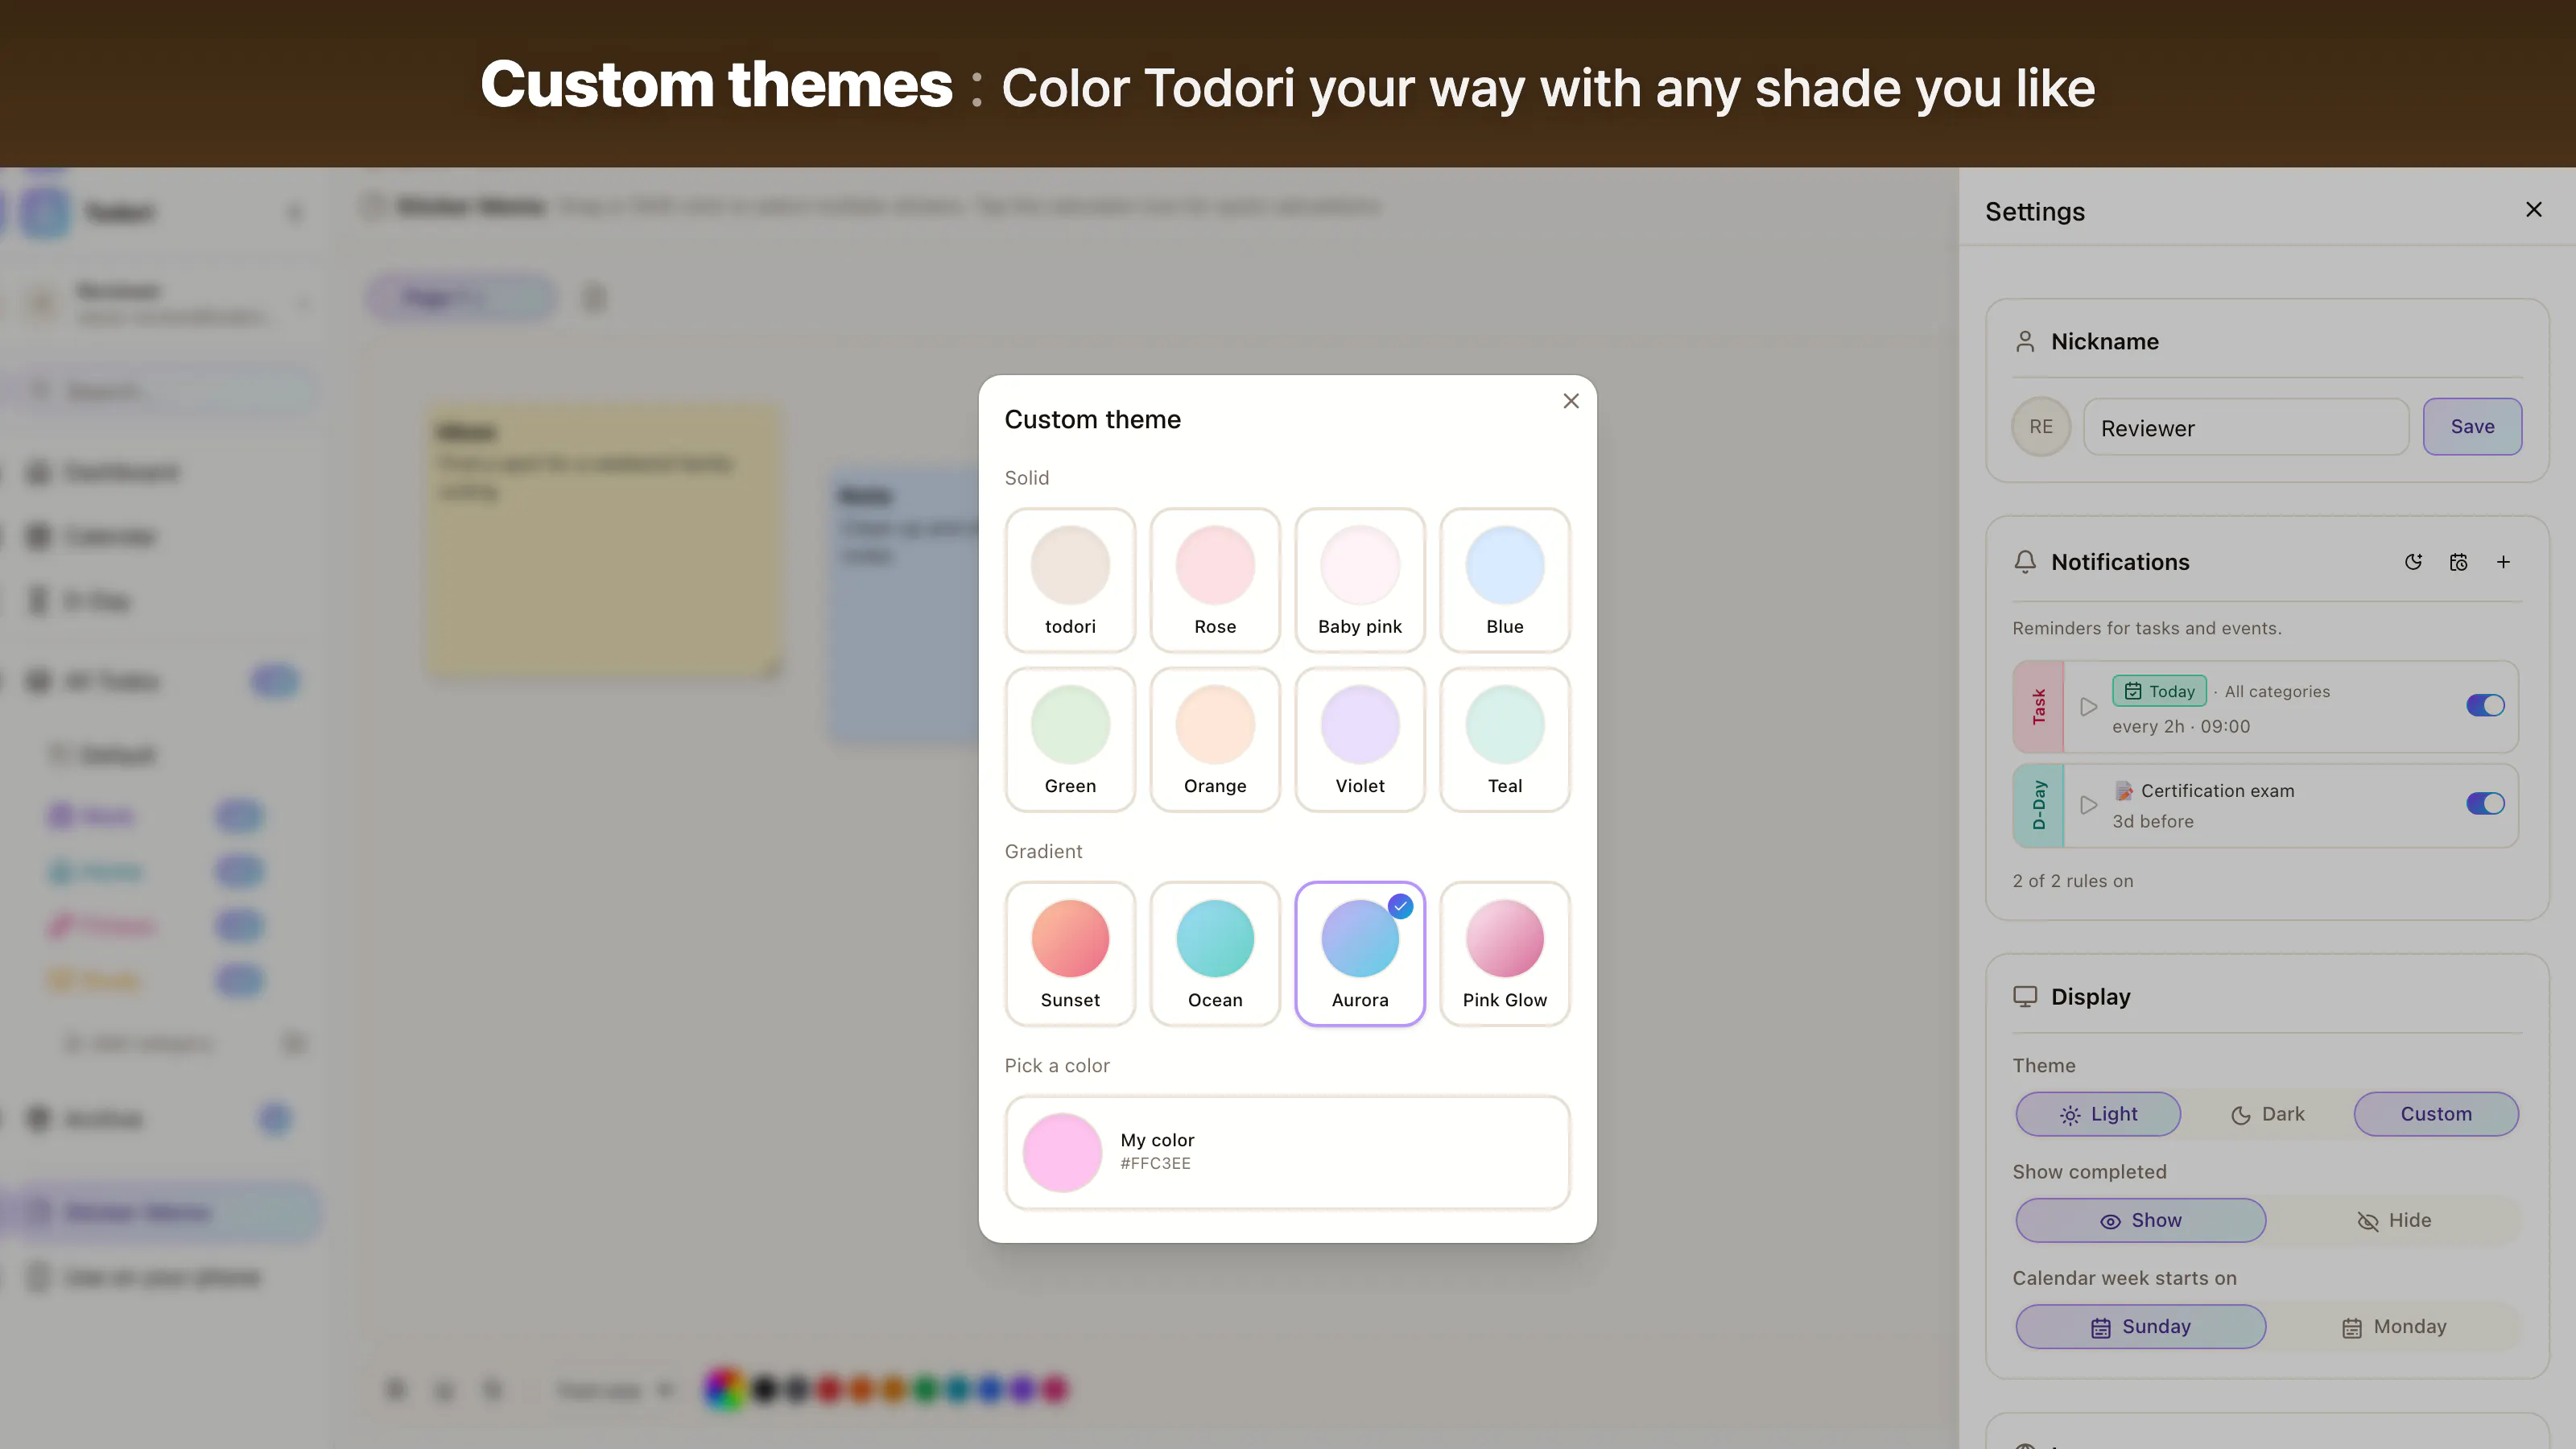The width and height of the screenshot is (2576, 1449).
Task: Click the Settings panel title
Action: pyautogui.click(x=2034, y=212)
